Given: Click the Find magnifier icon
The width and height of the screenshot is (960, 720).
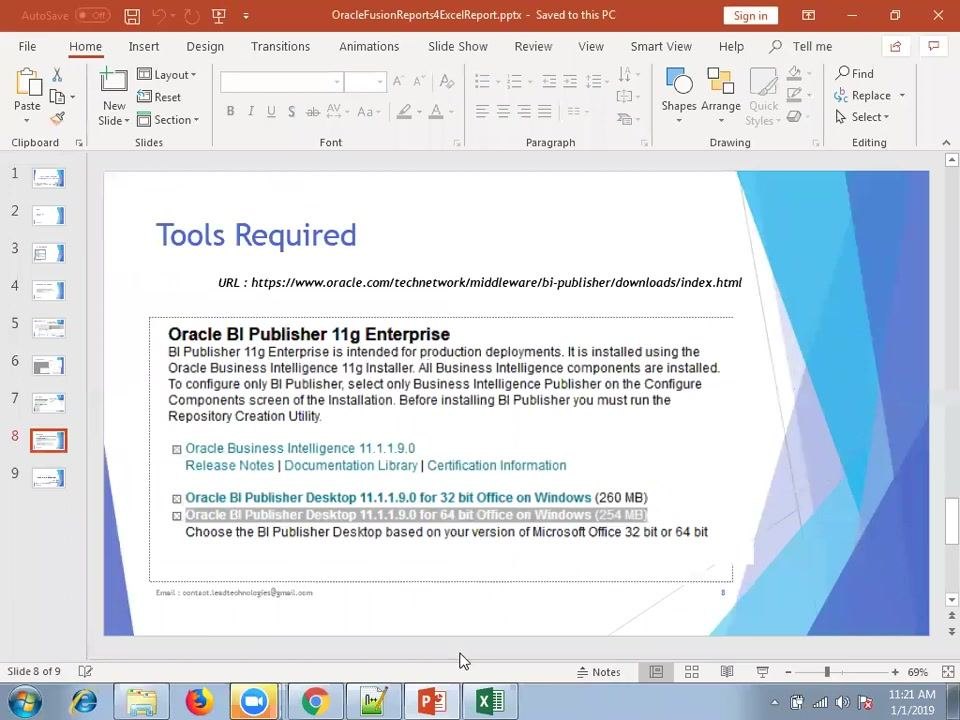Looking at the screenshot, I should tap(842, 73).
